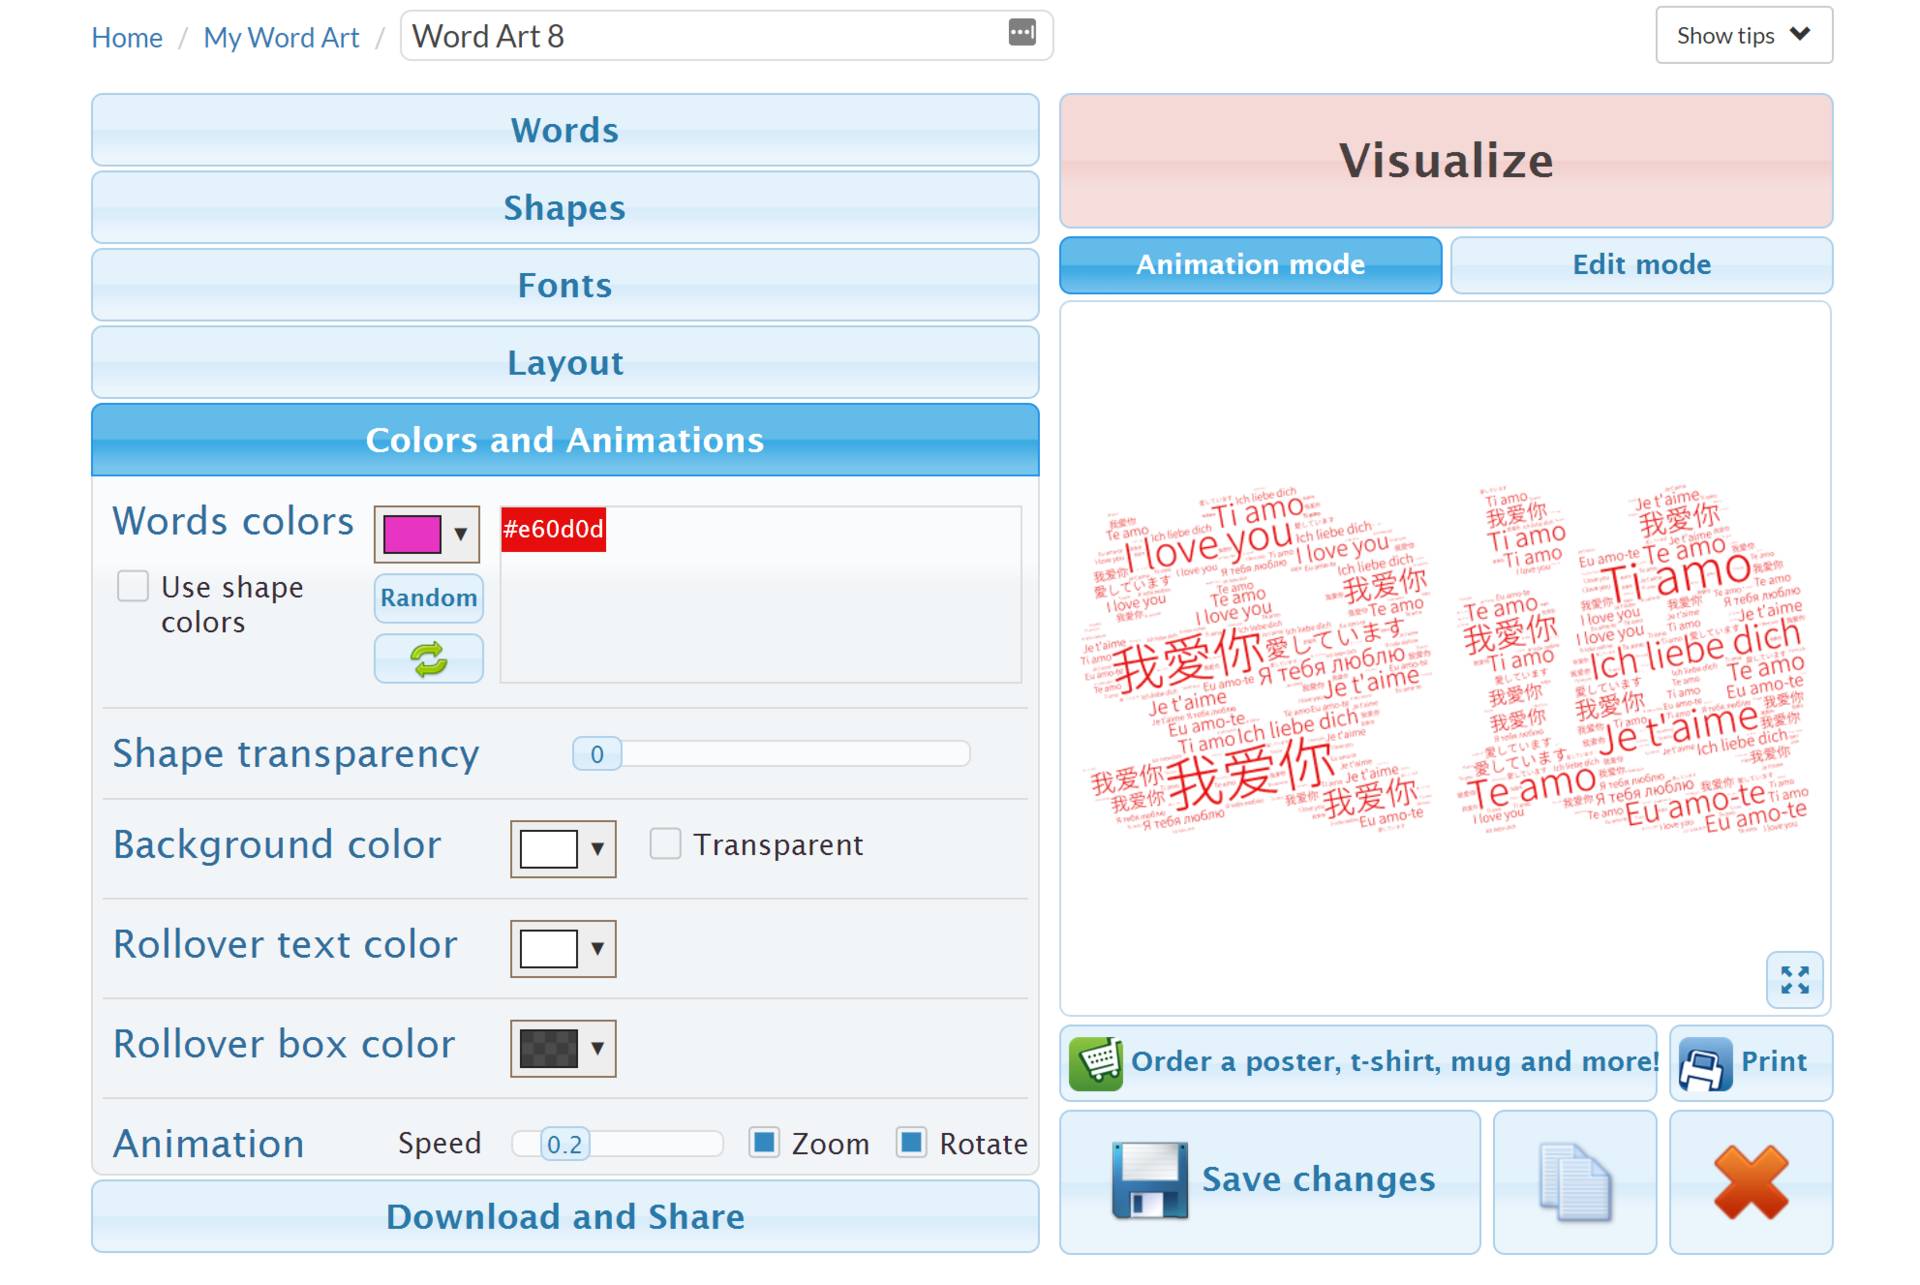Open the Show tips dropdown
1920x1285 pixels.
pyautogui.click(x=1743, y=35)
